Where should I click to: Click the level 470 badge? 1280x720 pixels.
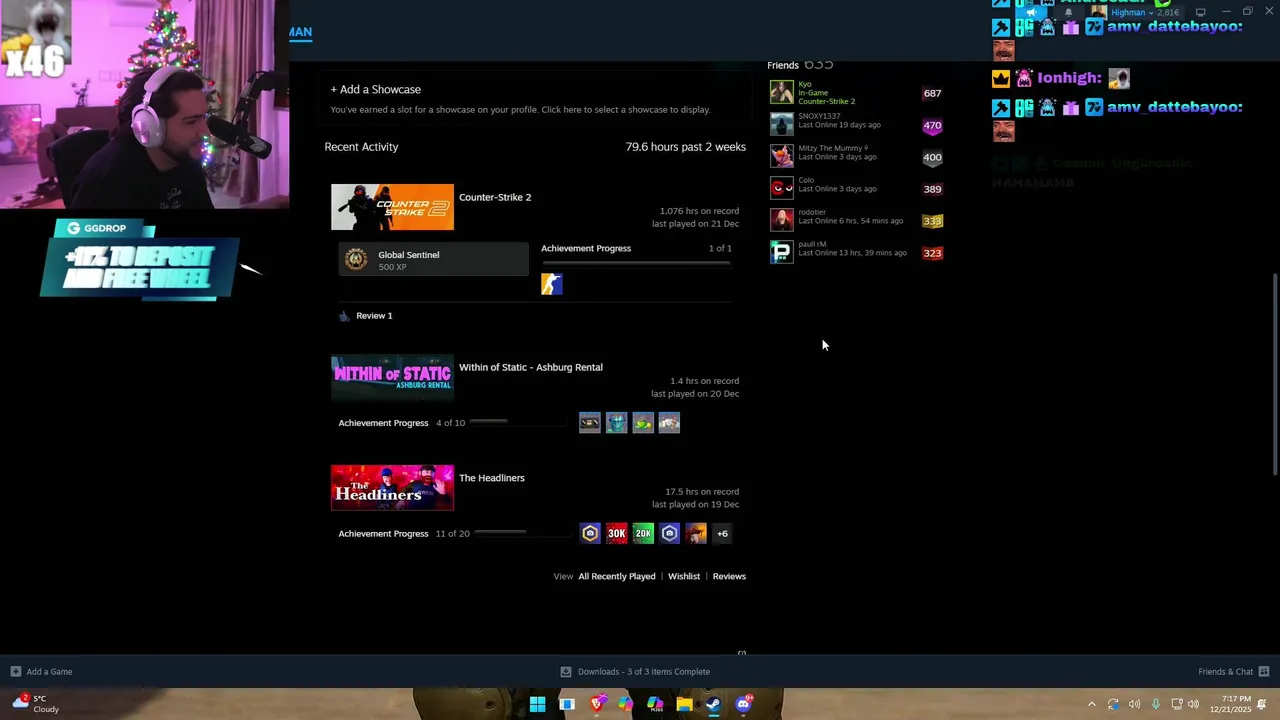point(932,125)
